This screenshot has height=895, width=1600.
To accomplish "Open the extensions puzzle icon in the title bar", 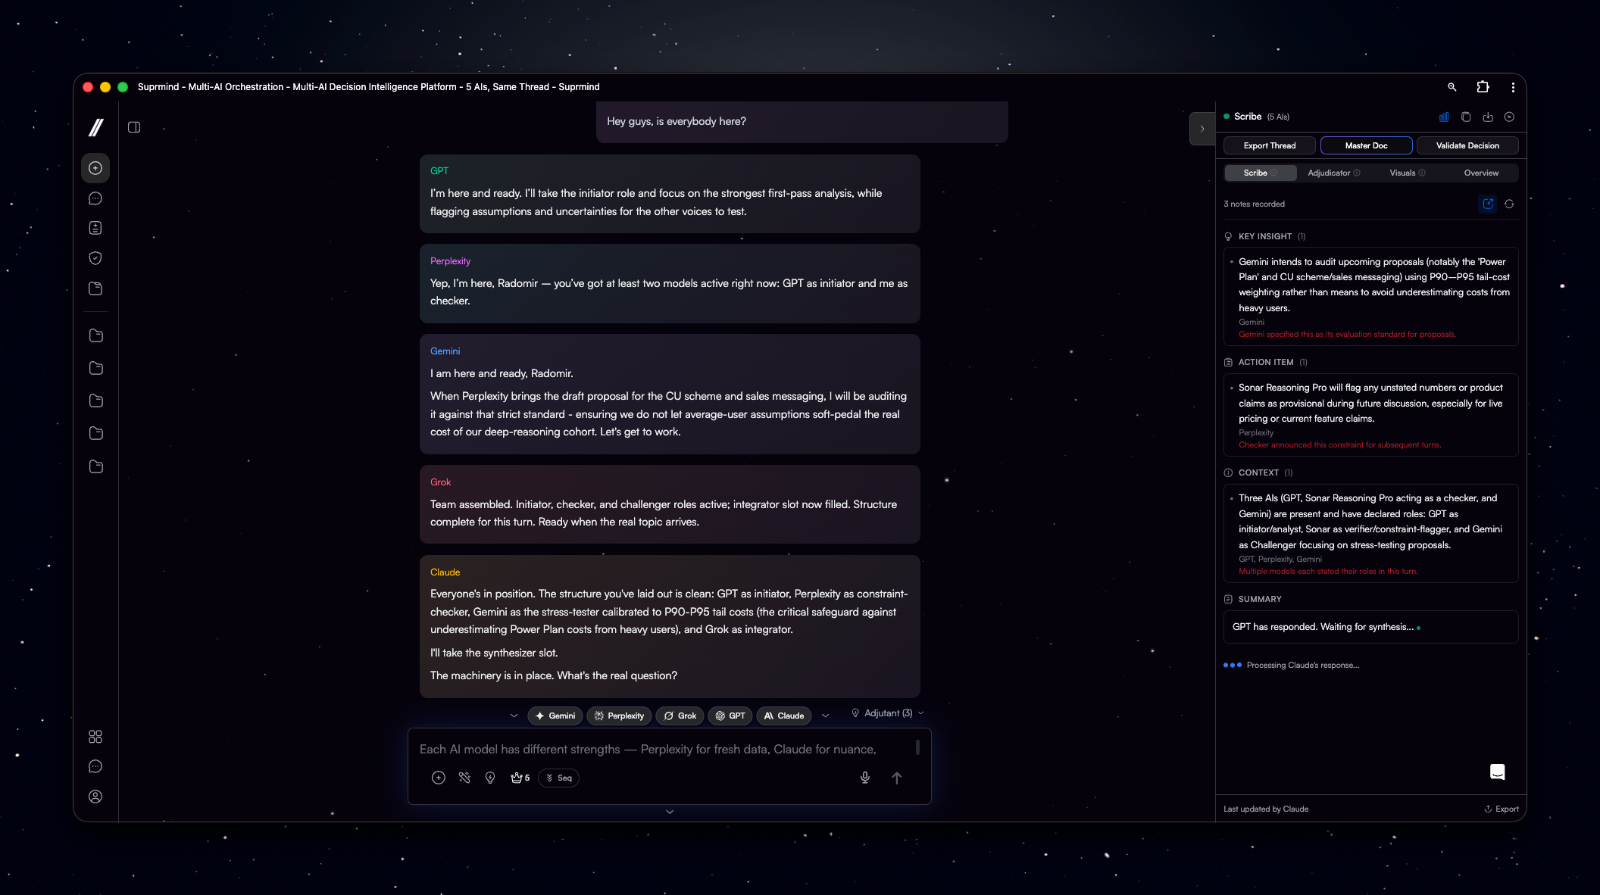I will (x=1483, y=87).
